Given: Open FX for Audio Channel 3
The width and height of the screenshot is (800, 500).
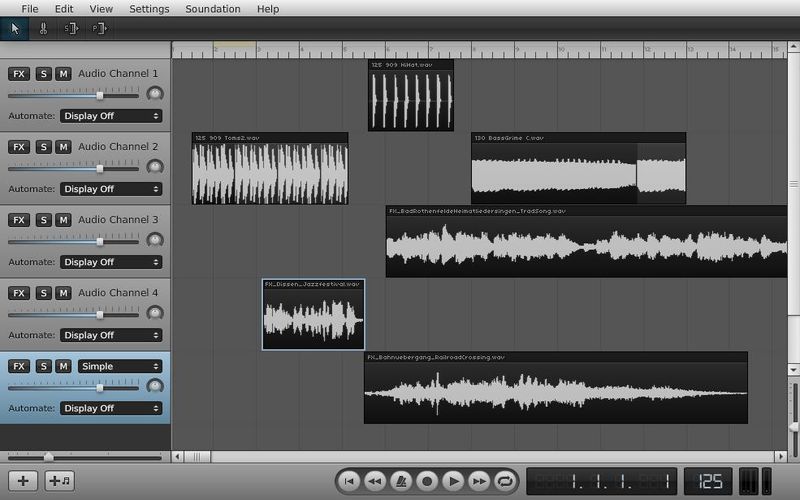Looking at the screenshot, I should [19, 220].
